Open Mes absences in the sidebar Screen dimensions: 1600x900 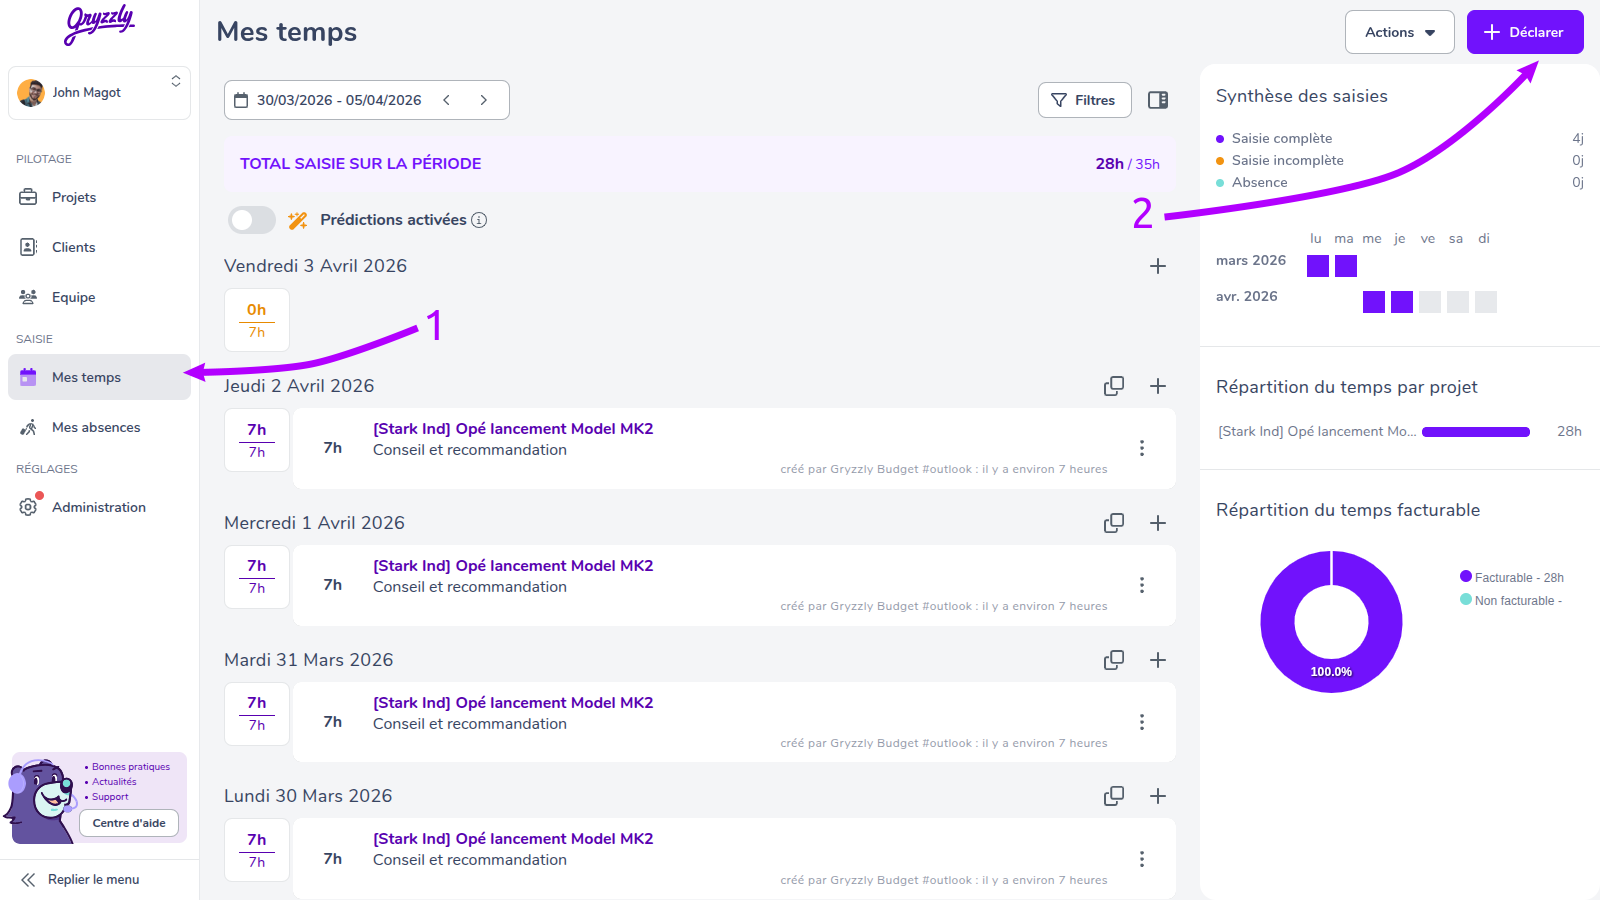pyautogui.click(x=96, y=427)
